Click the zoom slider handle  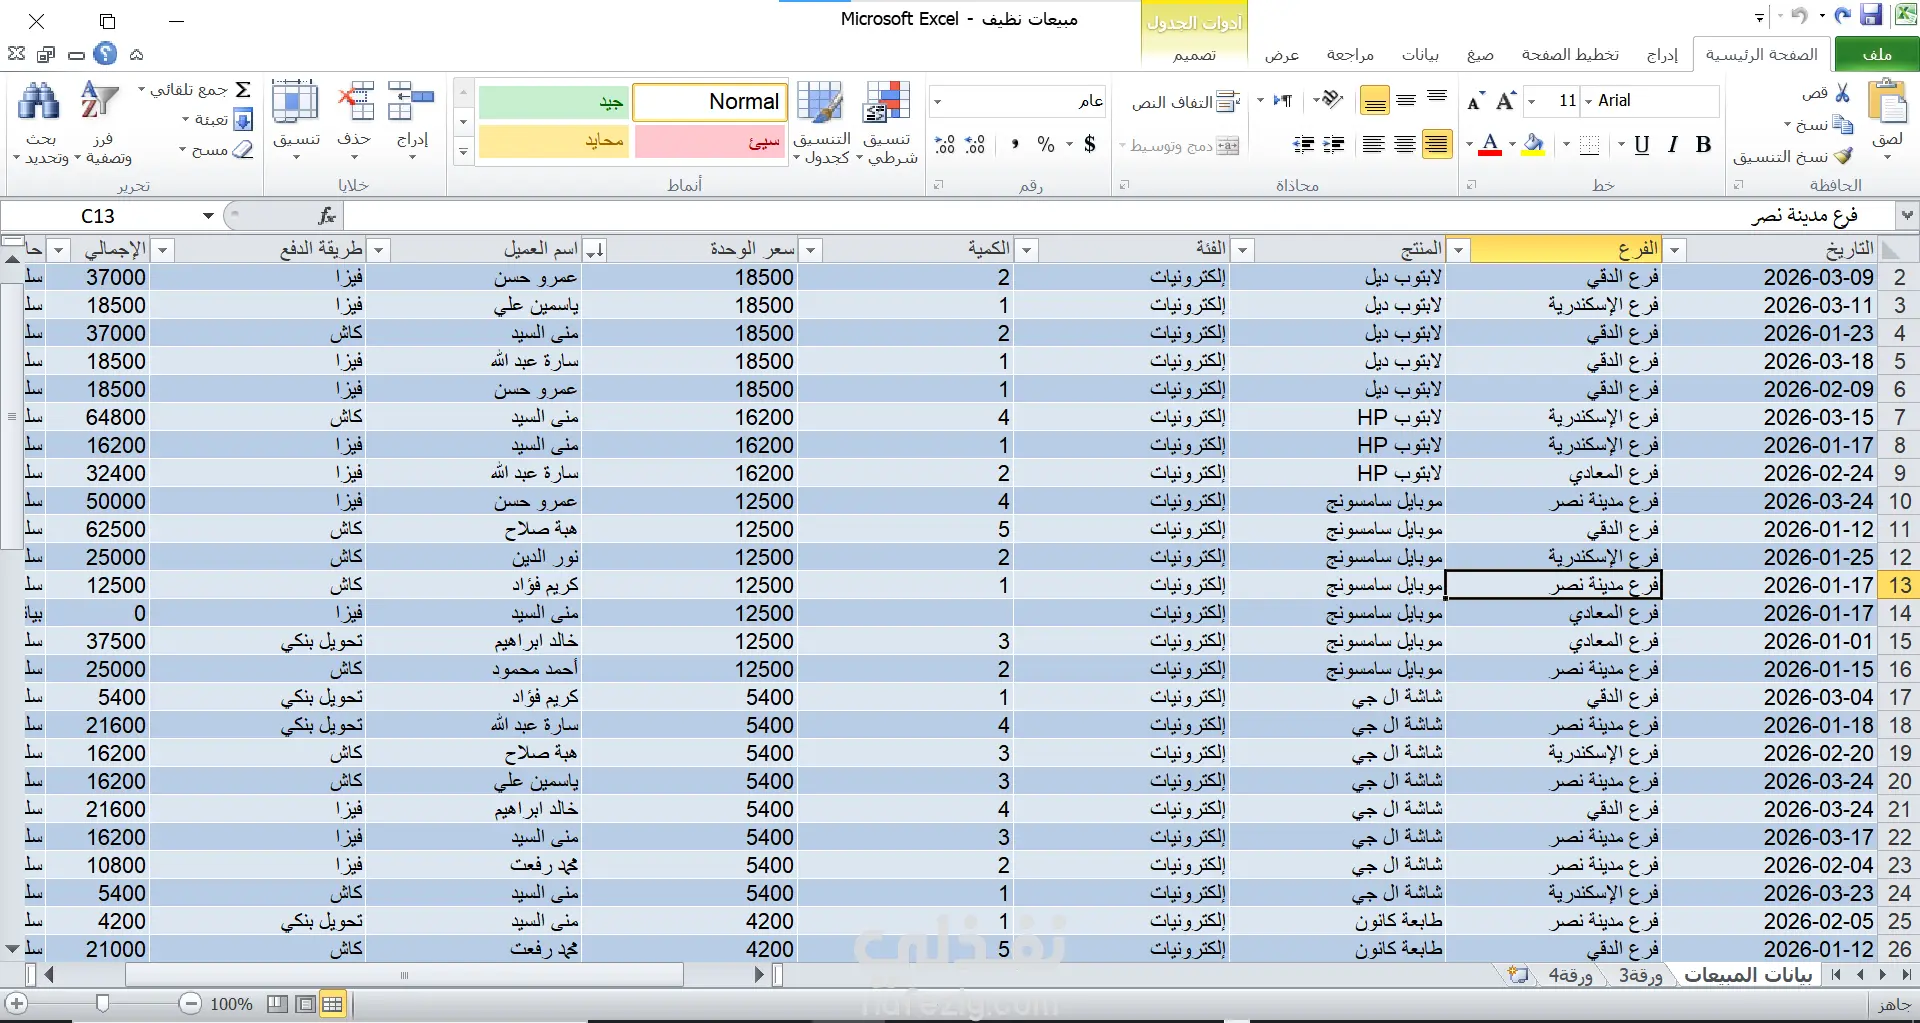coord(102,1003)
